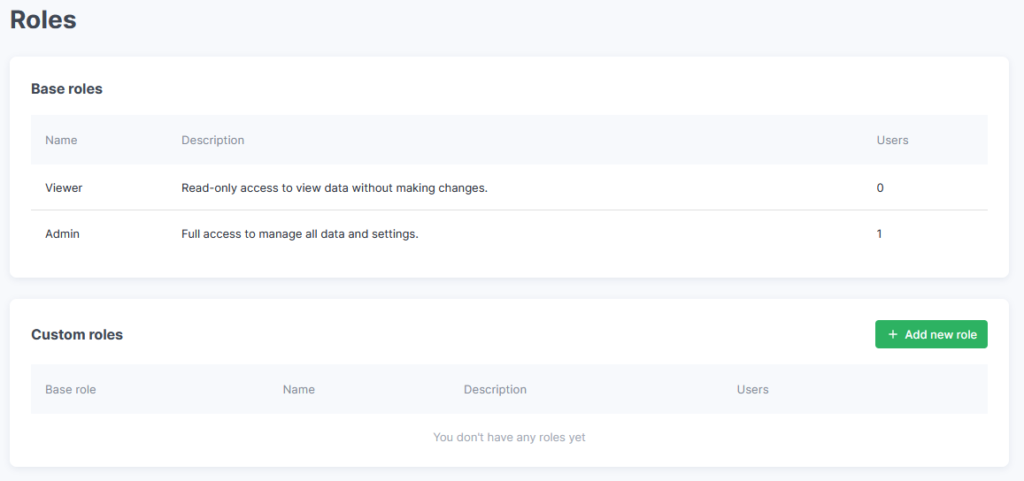Click the empty roles message text
Image resolution: width=1024 pixels, height=481 pixels.
pyautogui.click(x=509, y=437)
